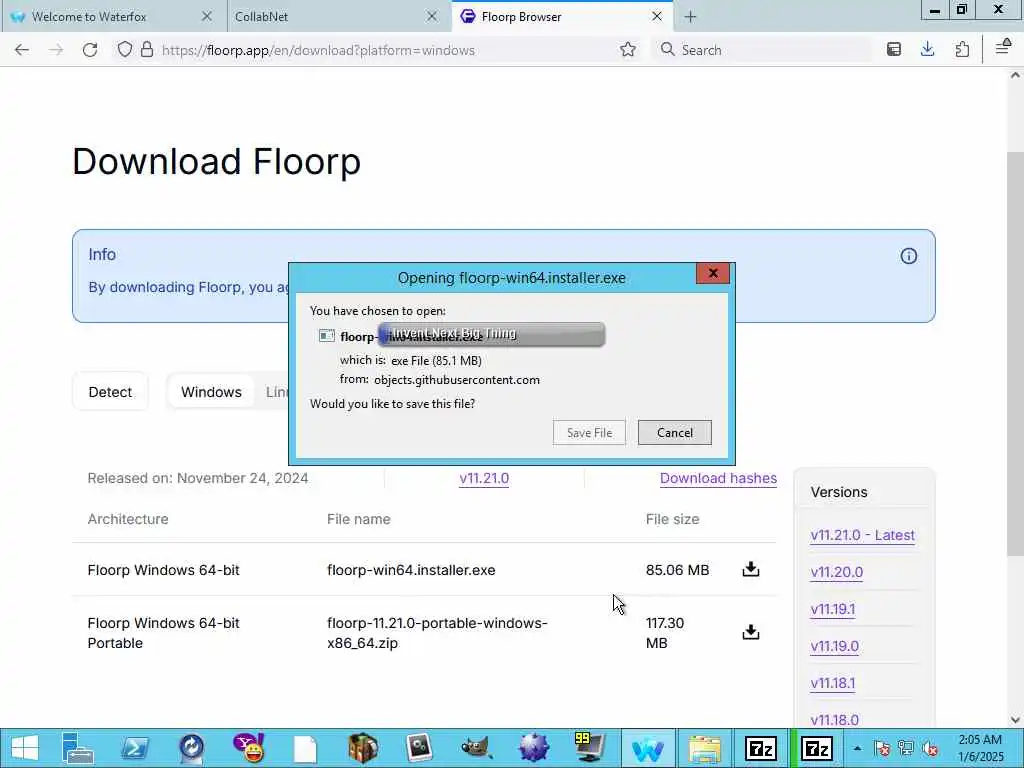Screen dimensions: 1024x768
Task: Go back using the browser back arrow
Action: [22, 50]
